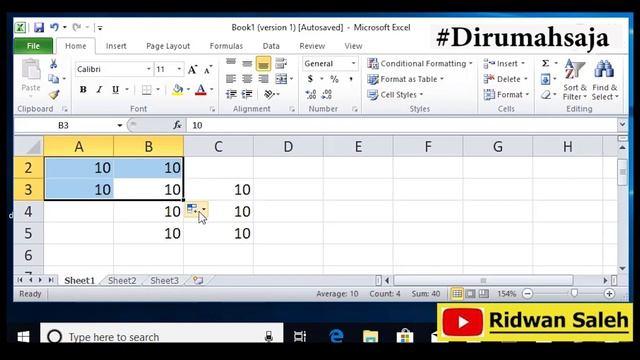640x360 pixels.
Task: Toggle Middle Align
Action: (x=247, y=63)
